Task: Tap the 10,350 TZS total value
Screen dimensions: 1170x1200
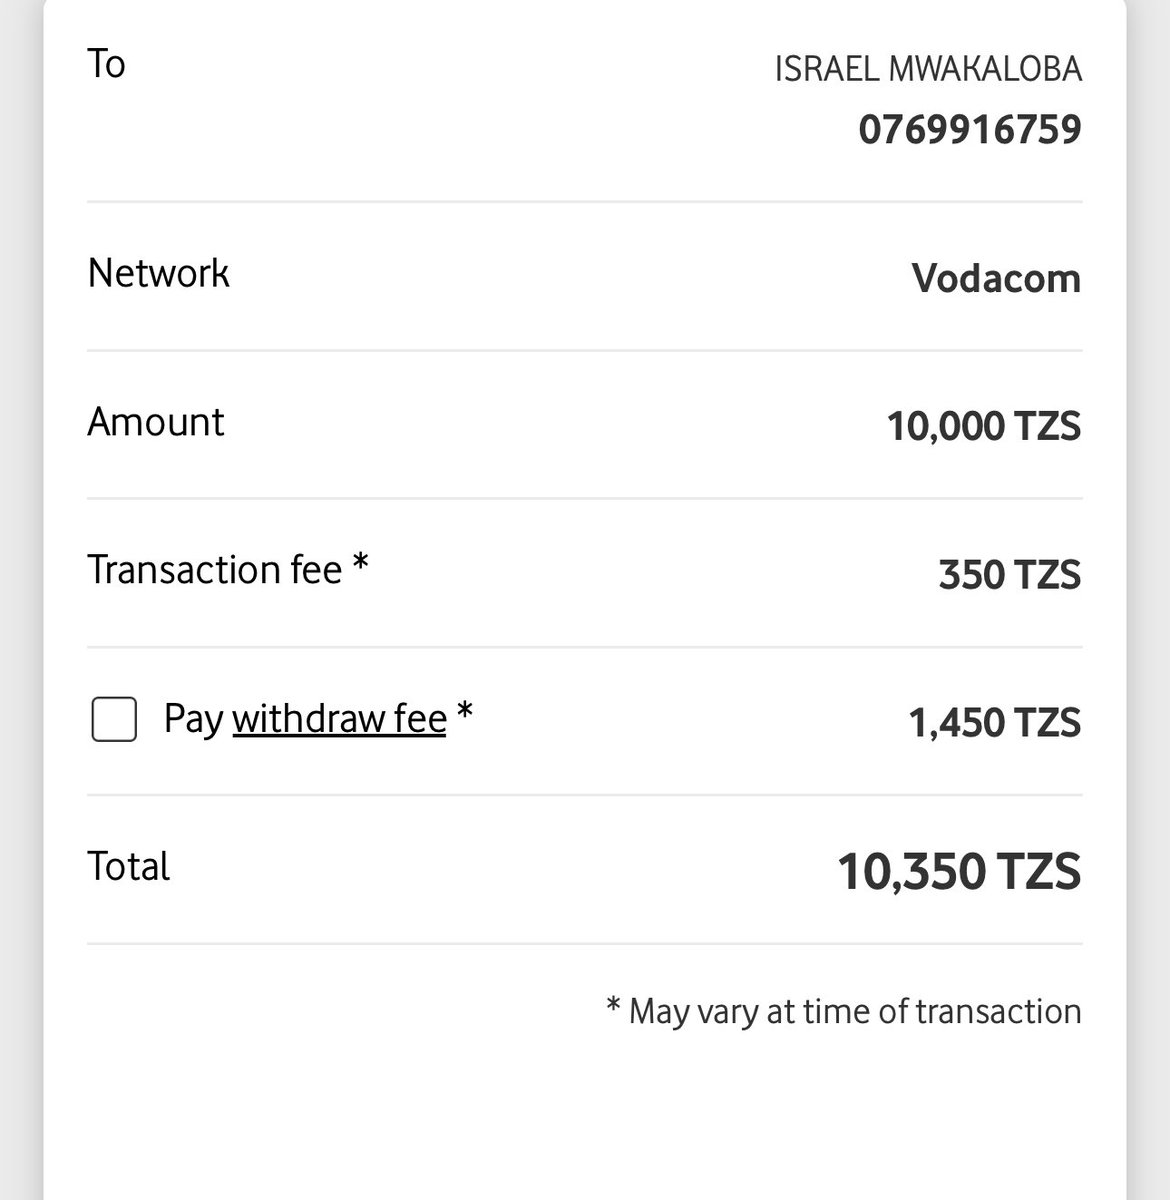Action: (959, 872)
